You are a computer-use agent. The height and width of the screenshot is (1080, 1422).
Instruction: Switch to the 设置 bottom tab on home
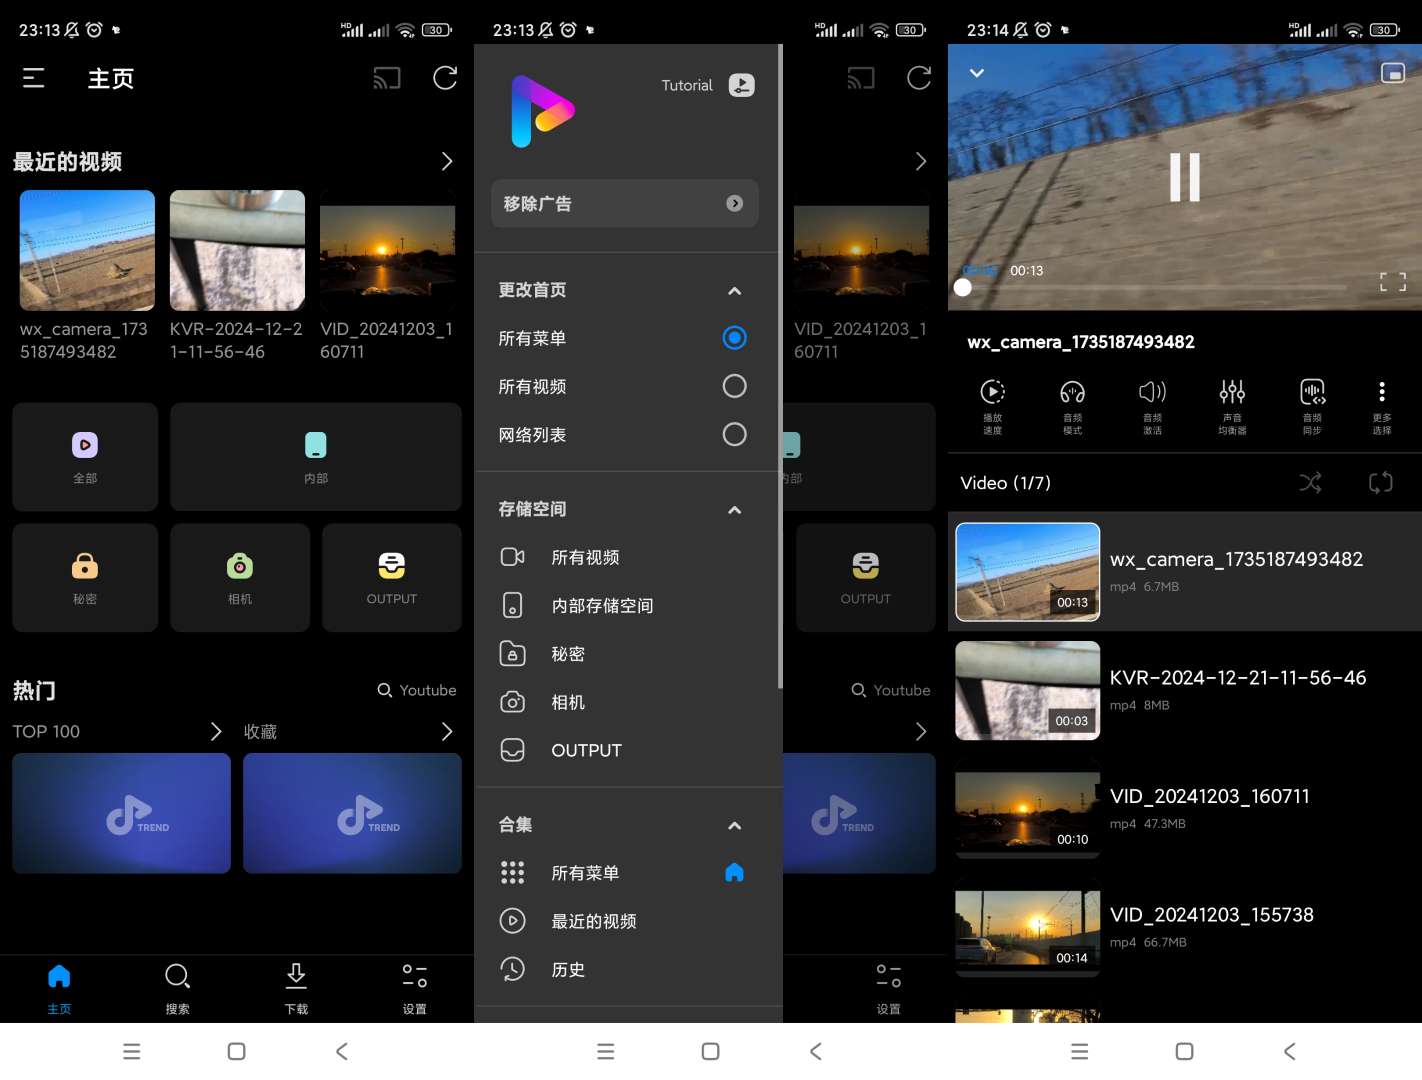click(x=415, y=988)
